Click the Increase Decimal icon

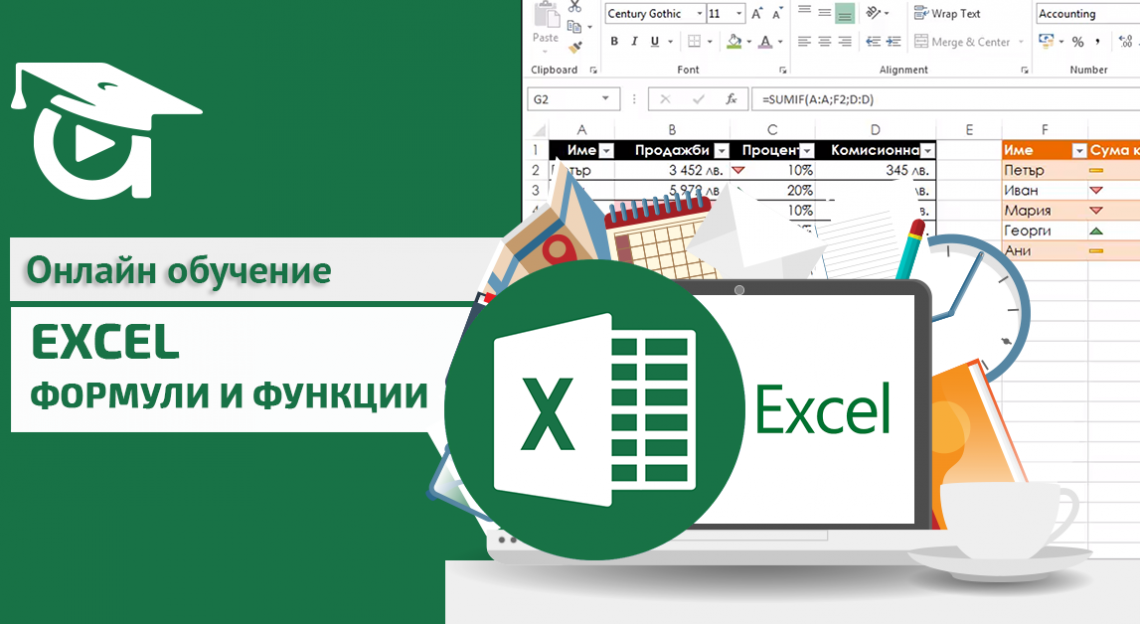click(1126, 41)
